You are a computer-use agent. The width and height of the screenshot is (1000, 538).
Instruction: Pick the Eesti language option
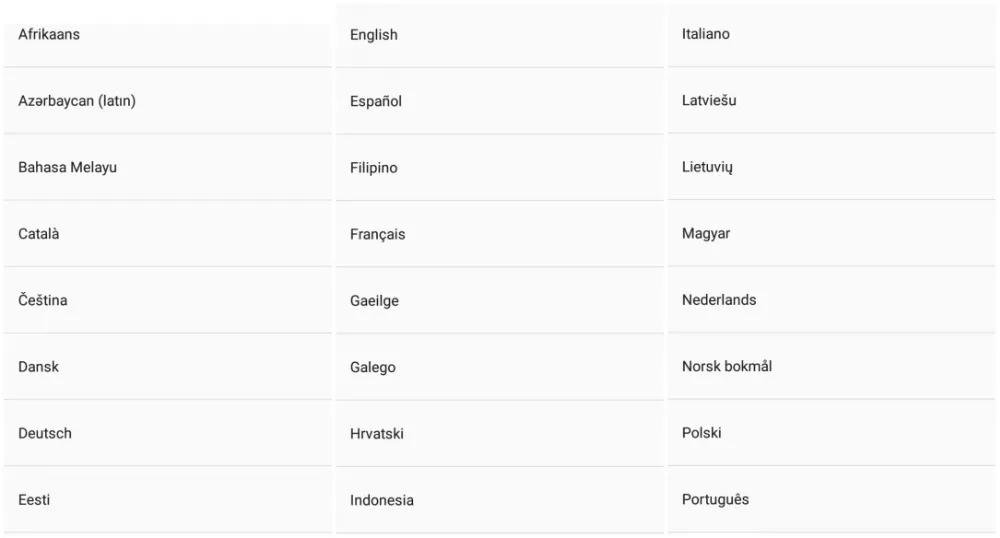pyautogui.click(x=34, y=500)
